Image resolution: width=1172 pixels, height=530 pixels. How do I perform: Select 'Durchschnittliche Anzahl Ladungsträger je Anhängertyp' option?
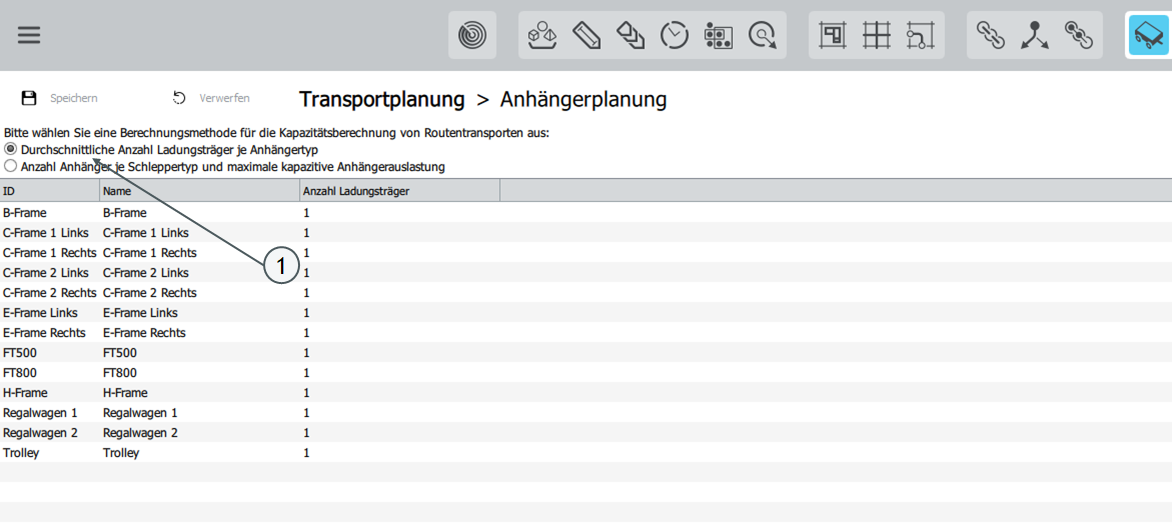pyautogui.click(x=11, y=149)
